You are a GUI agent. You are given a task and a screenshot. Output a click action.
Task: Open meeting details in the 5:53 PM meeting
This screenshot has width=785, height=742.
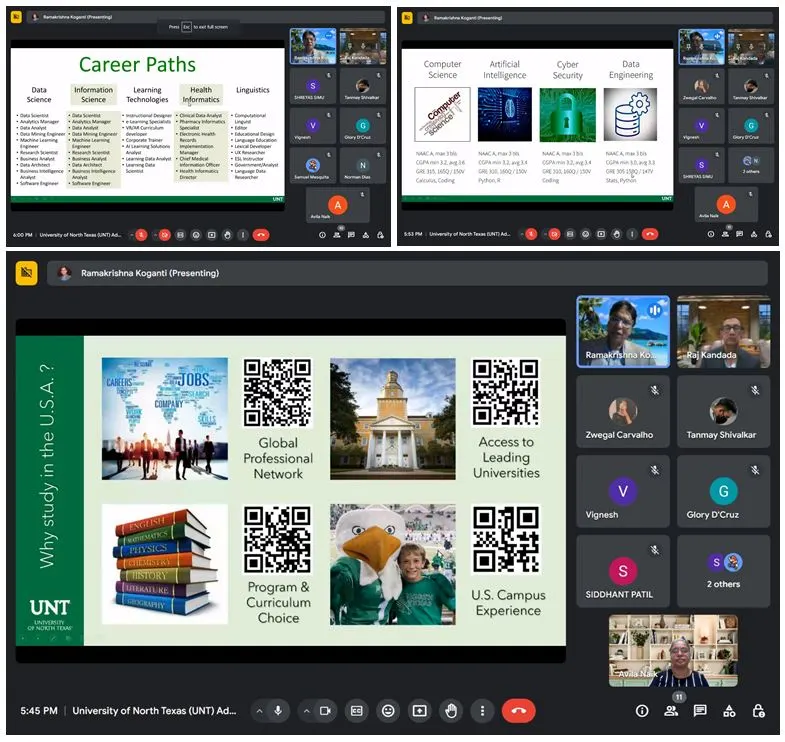point(710,234)
